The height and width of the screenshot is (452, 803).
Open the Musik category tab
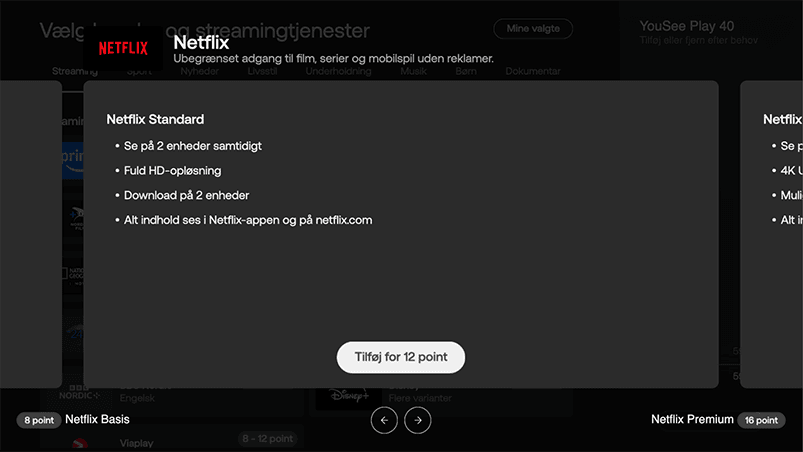413,72
